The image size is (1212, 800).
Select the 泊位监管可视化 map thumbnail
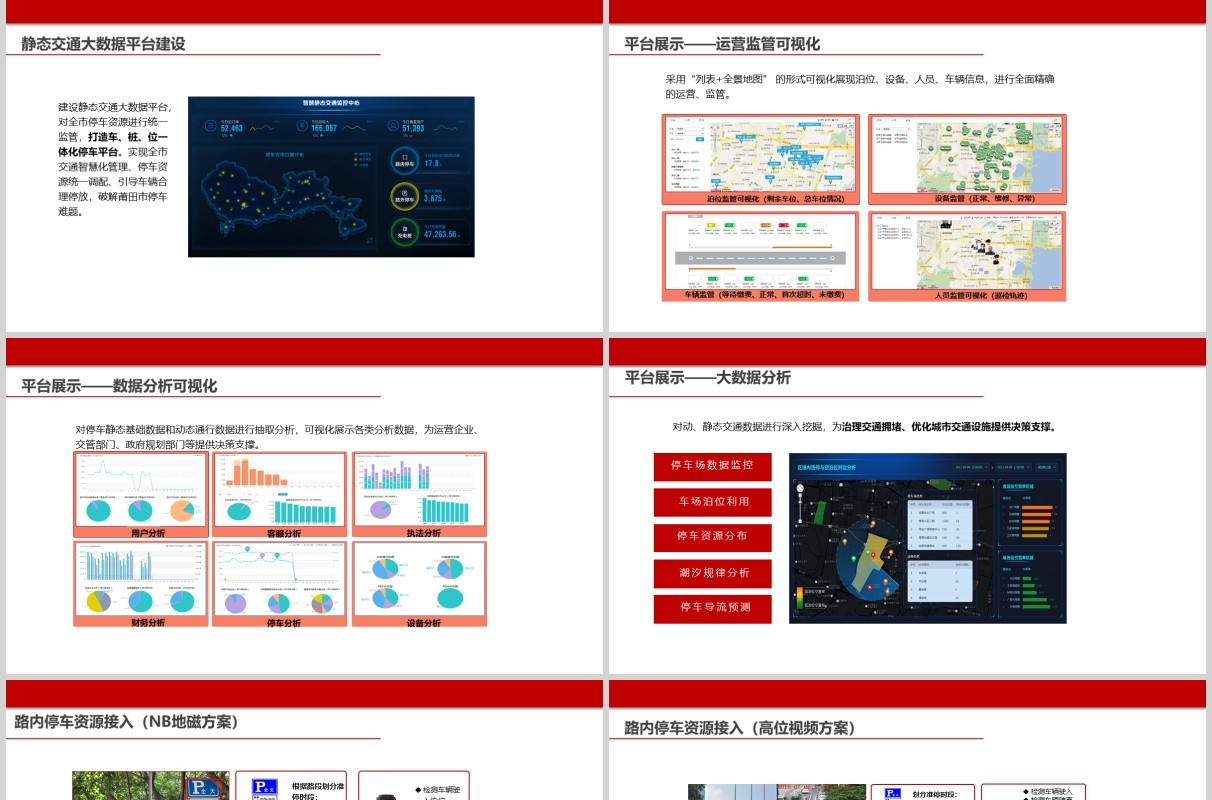pyautogui.click(x=760, y=154)
